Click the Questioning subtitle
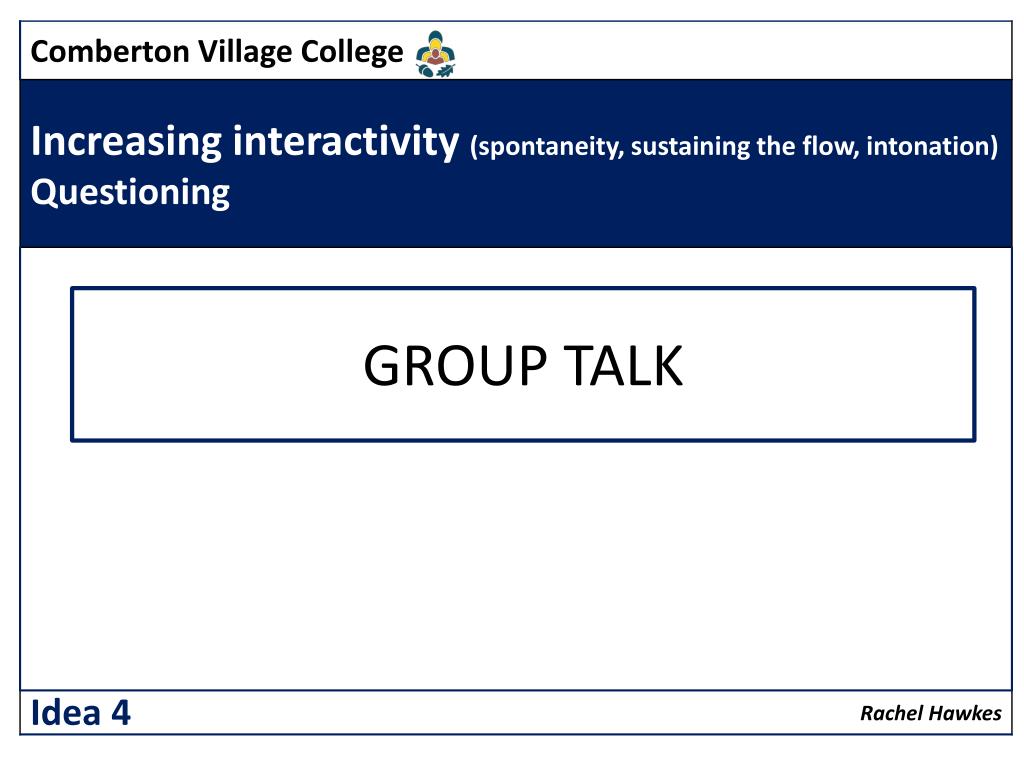Viewport: 1024px width, 768px height. [130, 193]
